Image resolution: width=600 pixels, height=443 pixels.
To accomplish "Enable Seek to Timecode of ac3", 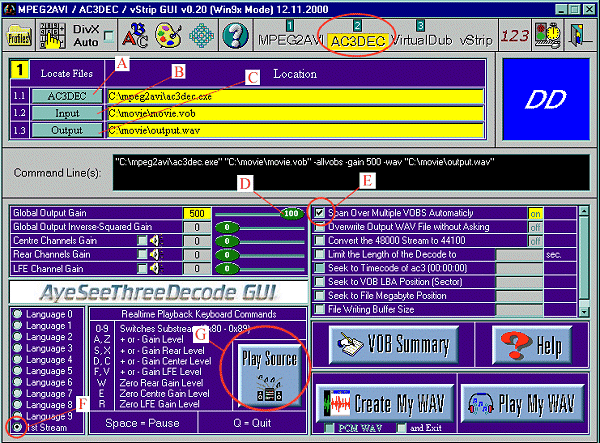I will 320,268.
